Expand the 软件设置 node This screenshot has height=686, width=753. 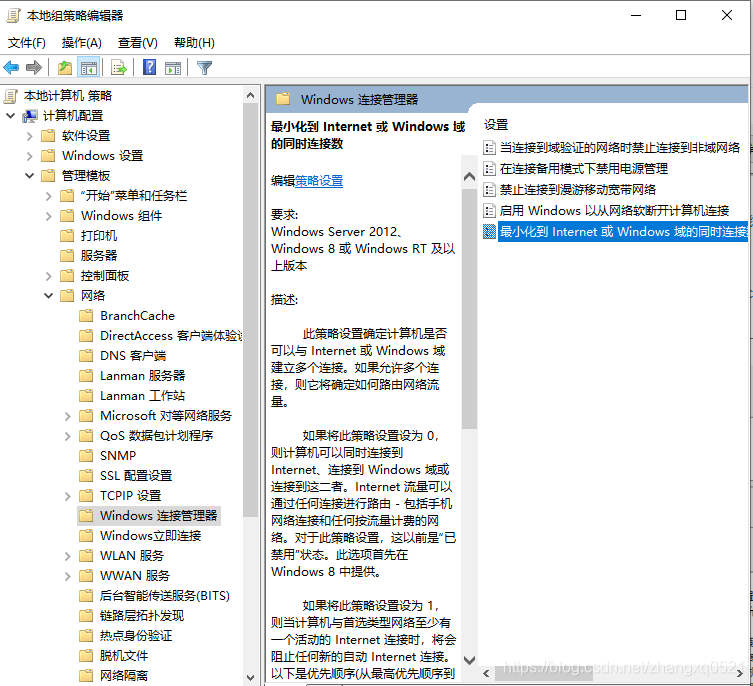coord(30,136)
